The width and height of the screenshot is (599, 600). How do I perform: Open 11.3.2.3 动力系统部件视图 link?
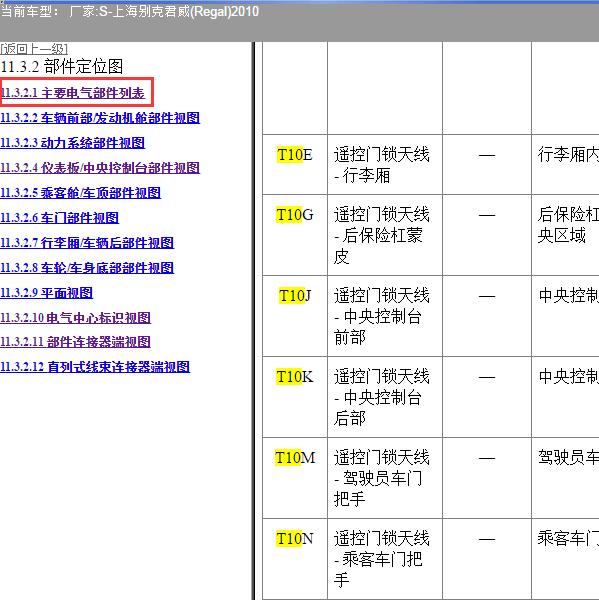72,143
